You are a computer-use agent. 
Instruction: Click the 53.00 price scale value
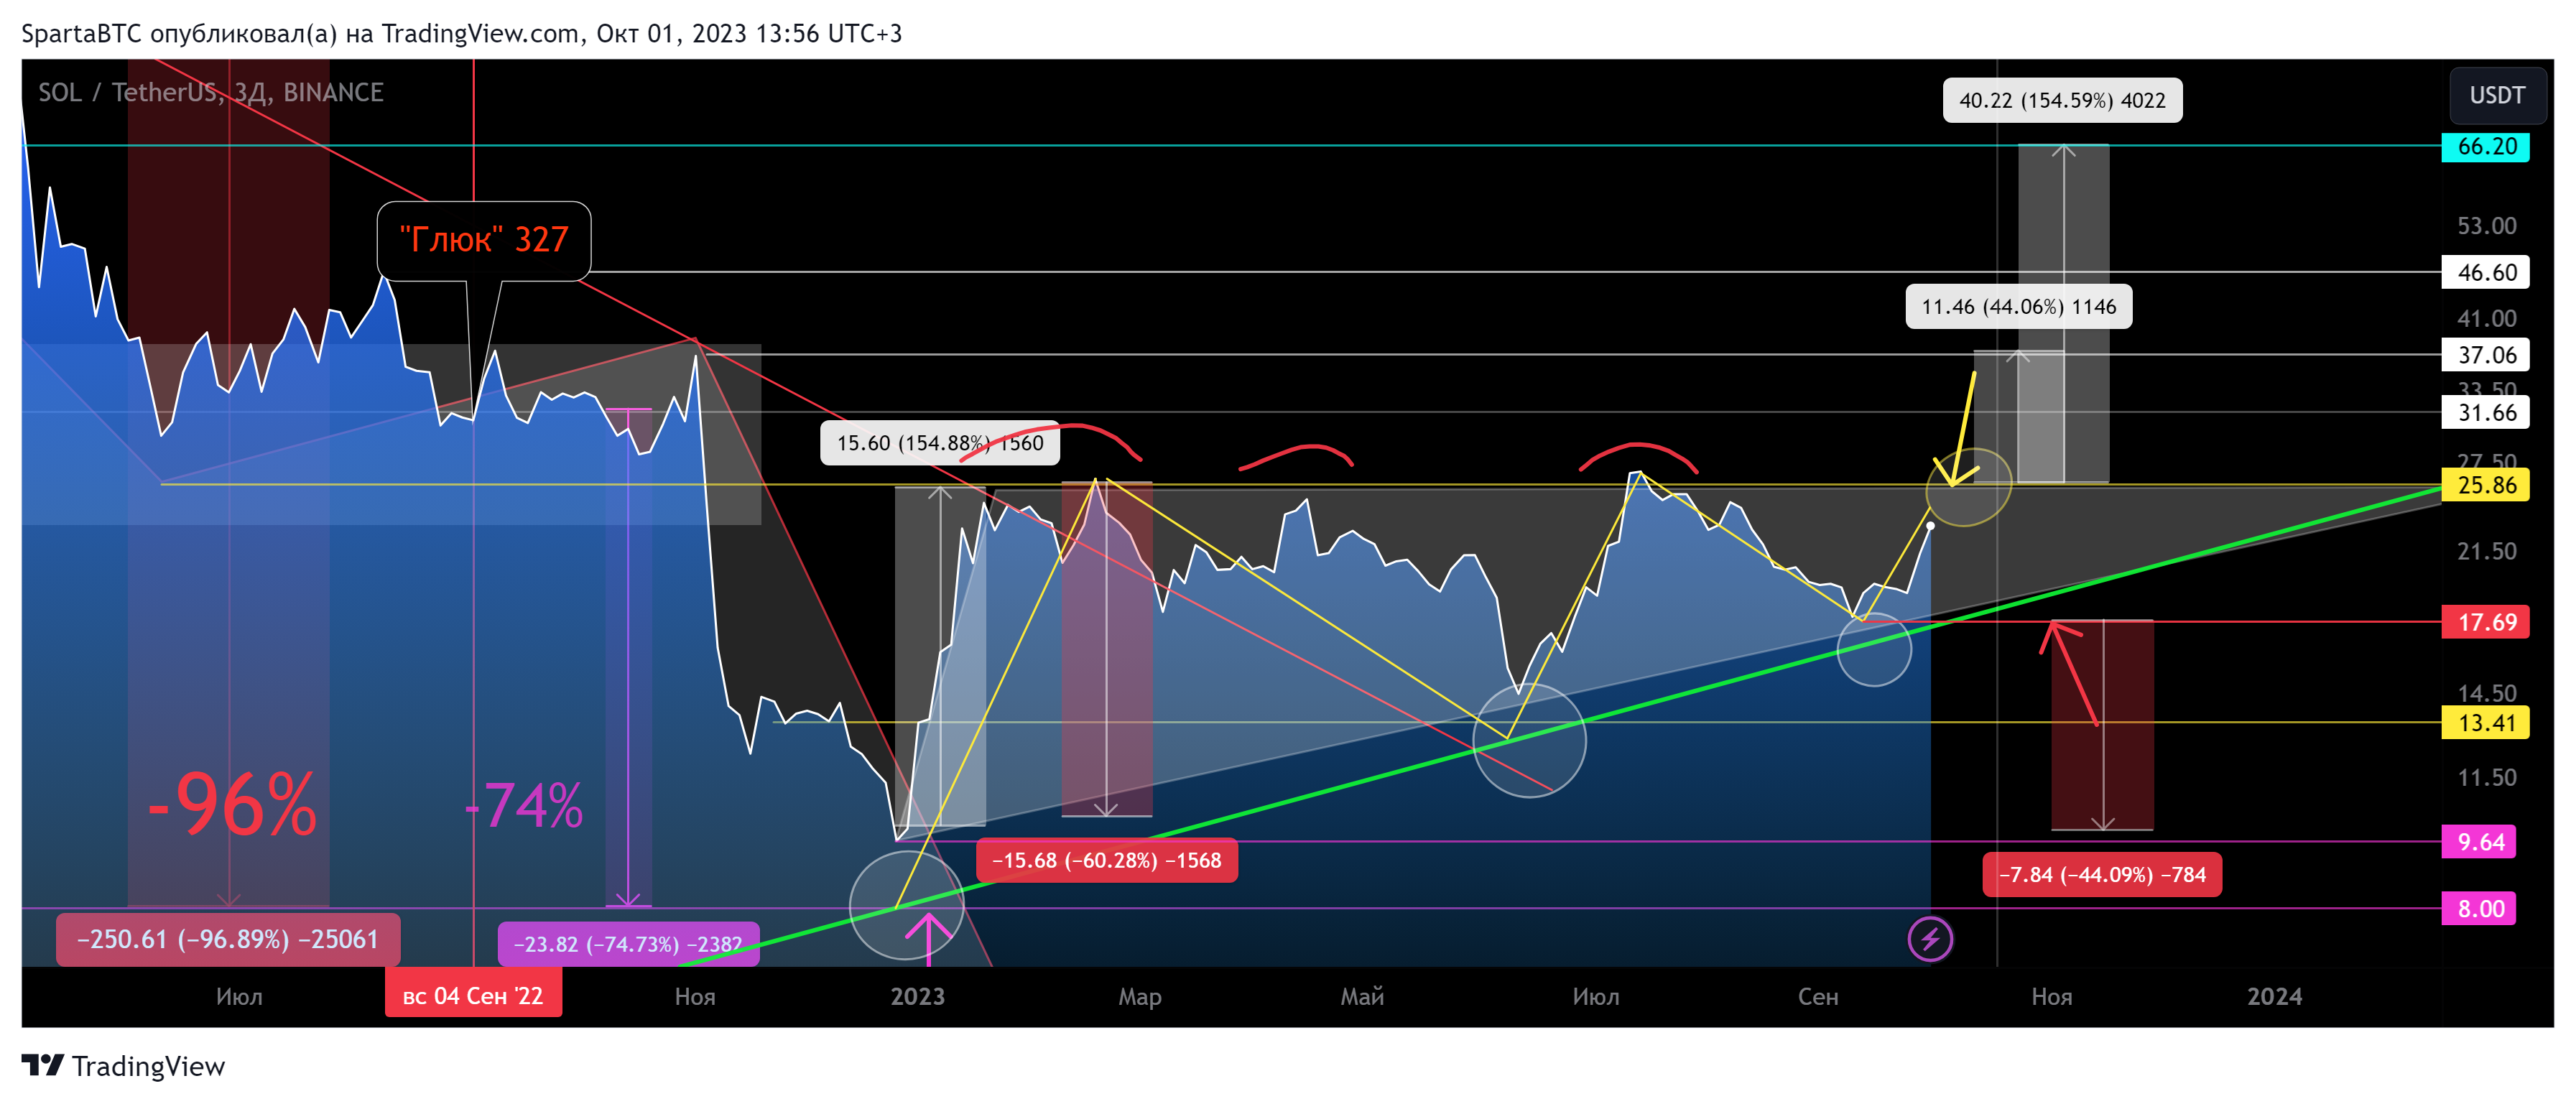pyautogui.click(x=2487, y=226)
